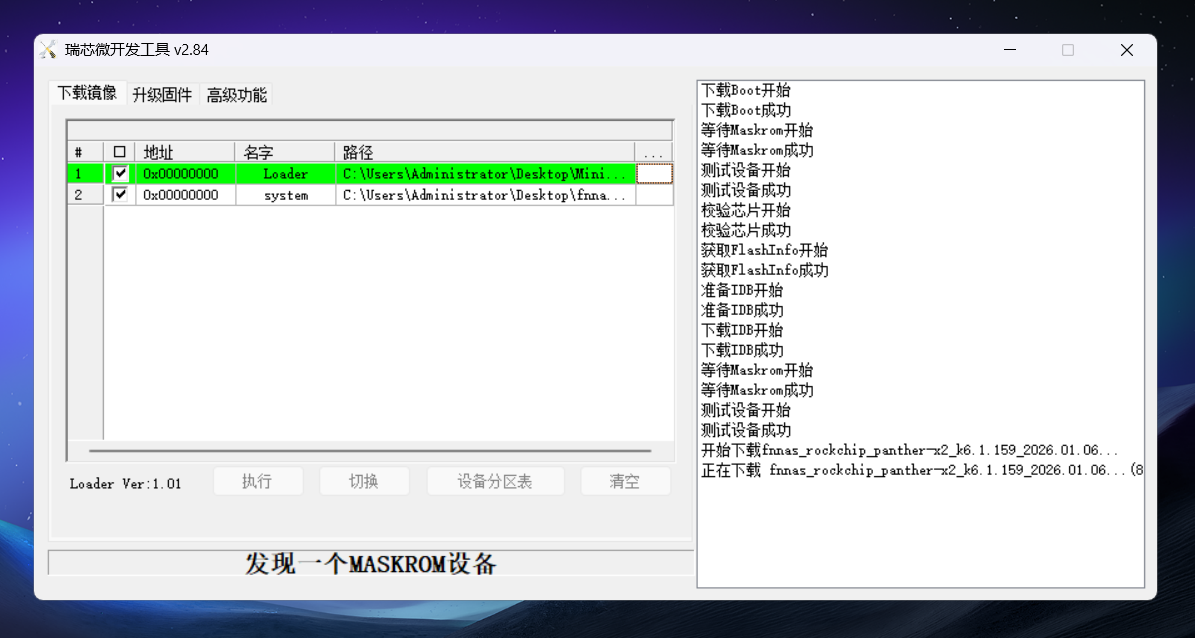Click the 切换 button
This screenshot has width=1195, height=638.
coord(364,482)
